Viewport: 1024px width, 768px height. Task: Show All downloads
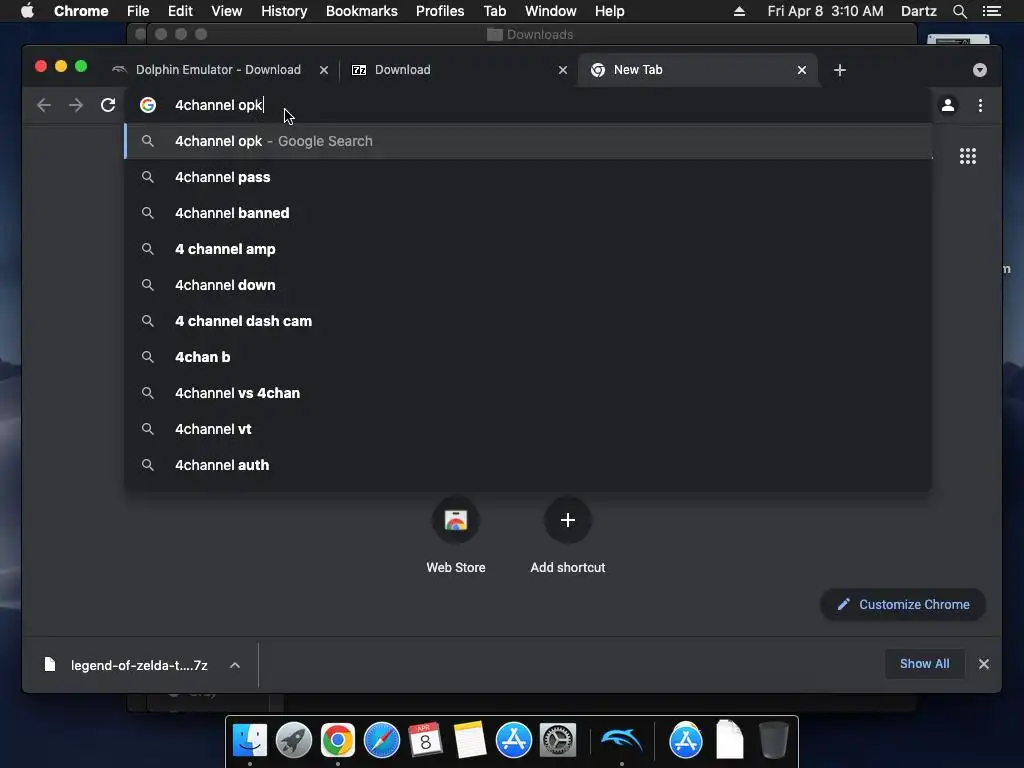[x=924, y=664]
